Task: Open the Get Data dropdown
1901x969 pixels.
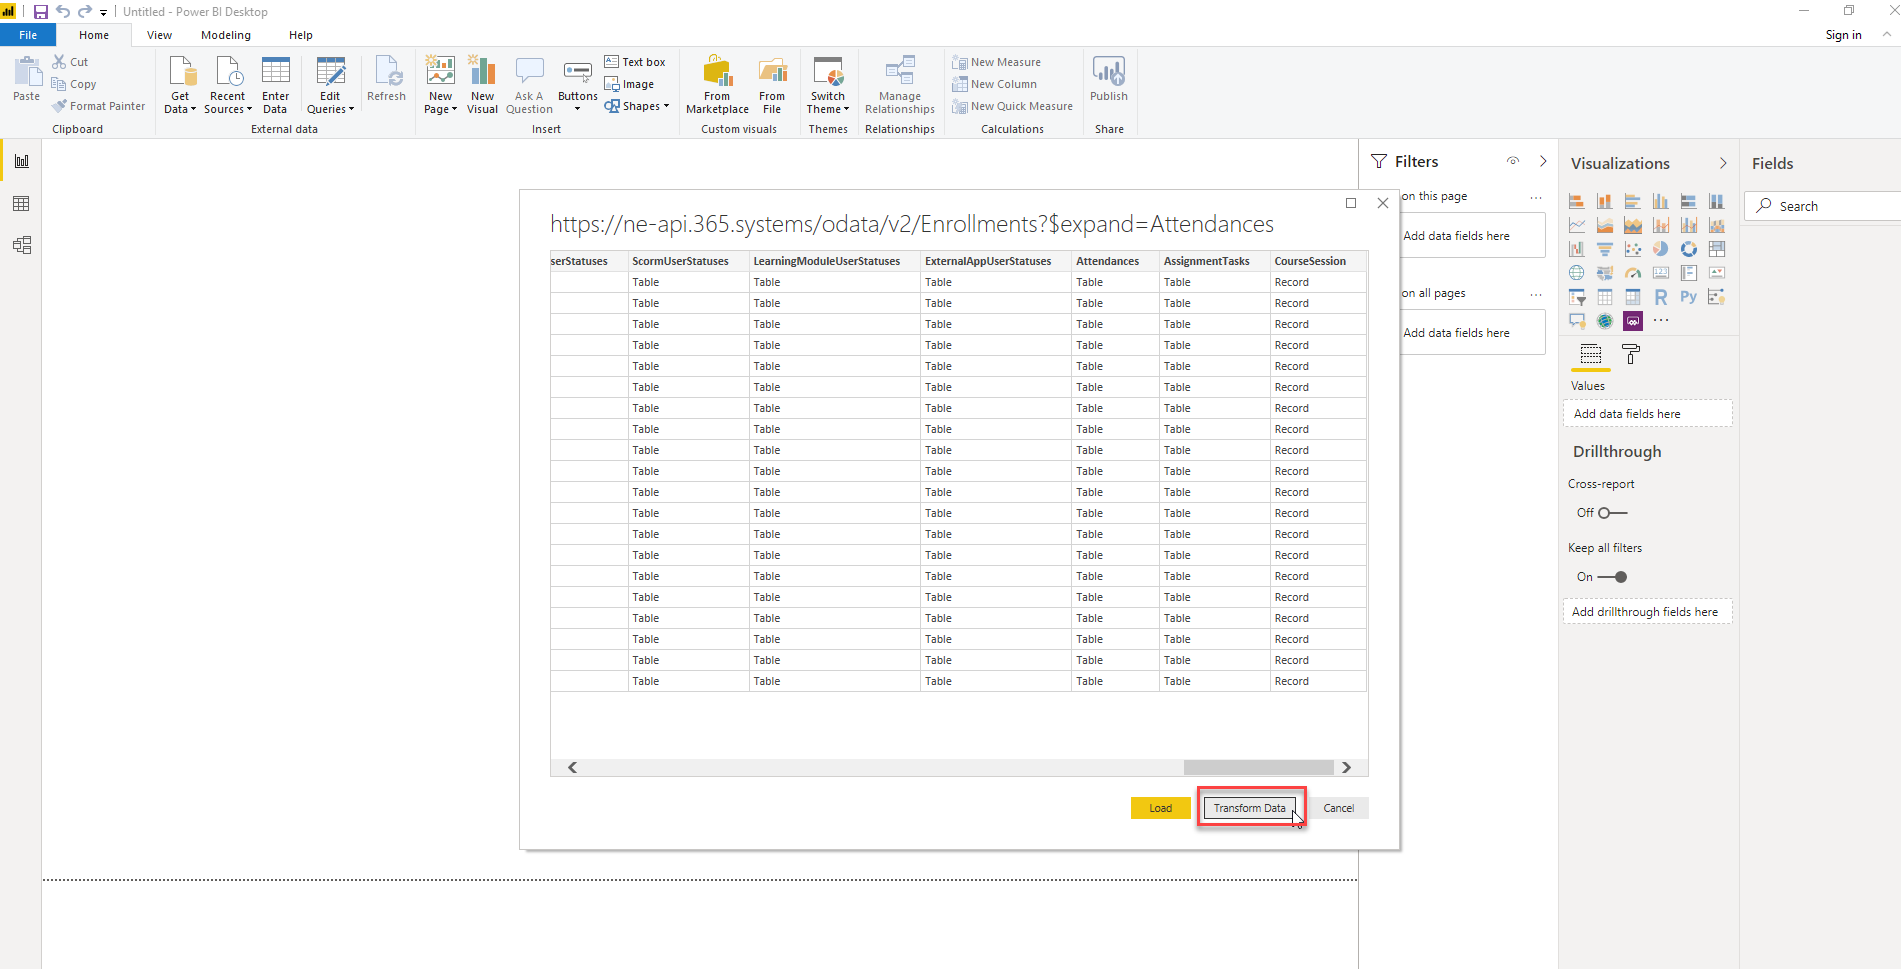Action: click(180, 85)
